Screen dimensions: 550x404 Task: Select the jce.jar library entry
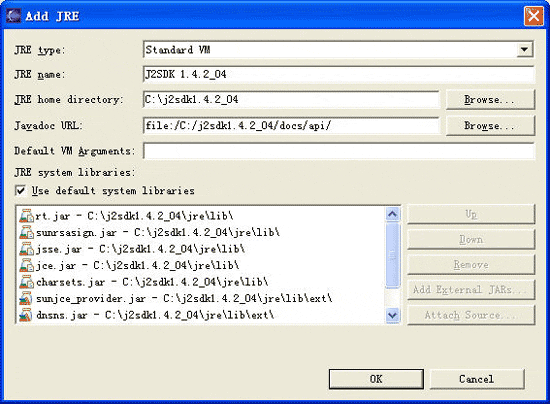129,265
